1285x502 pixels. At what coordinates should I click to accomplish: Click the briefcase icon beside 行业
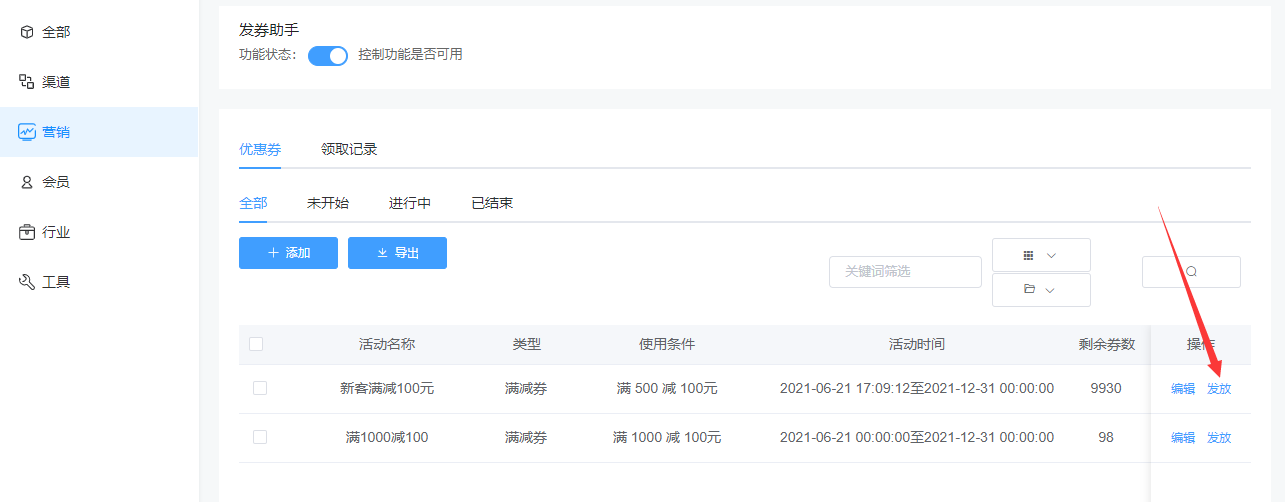coord(27,232)
